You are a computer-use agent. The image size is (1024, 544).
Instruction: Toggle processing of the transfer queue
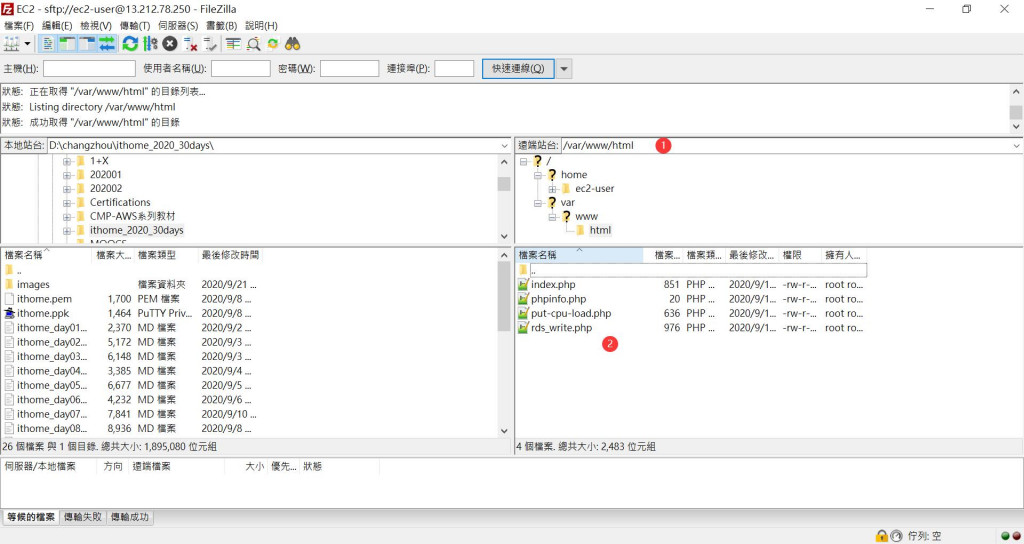tap(150, 44)
